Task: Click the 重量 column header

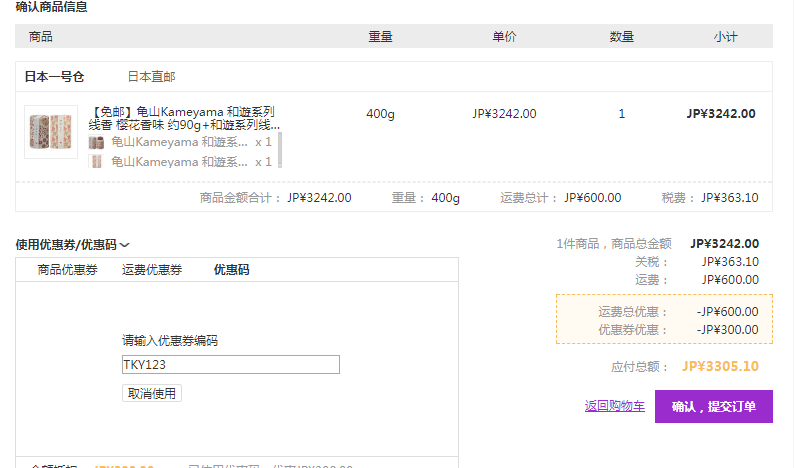Action: tap(380, 36)
